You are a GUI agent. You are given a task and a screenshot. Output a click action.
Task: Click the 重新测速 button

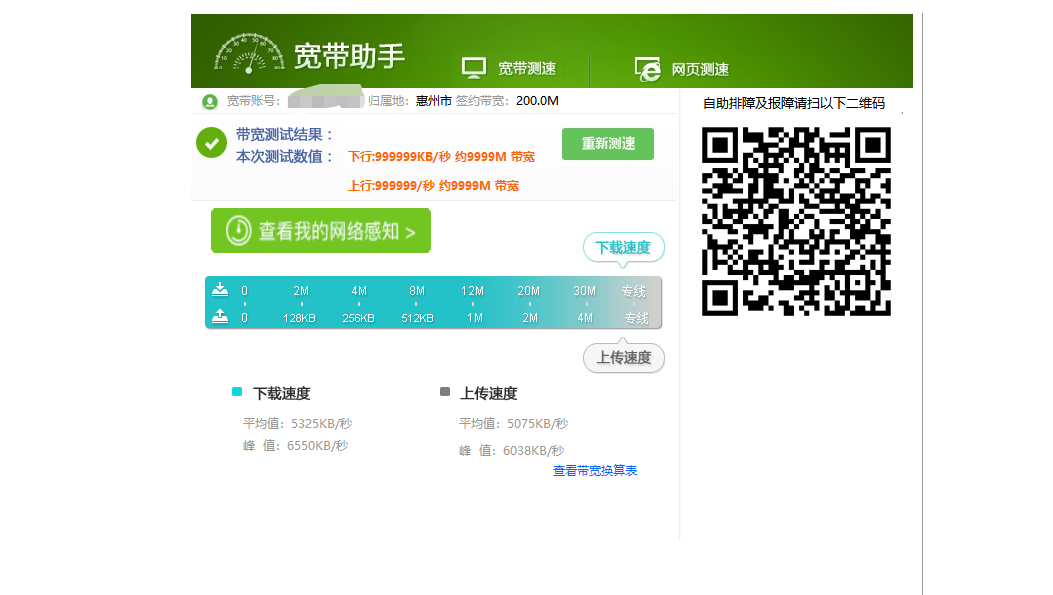pos(608,144)
